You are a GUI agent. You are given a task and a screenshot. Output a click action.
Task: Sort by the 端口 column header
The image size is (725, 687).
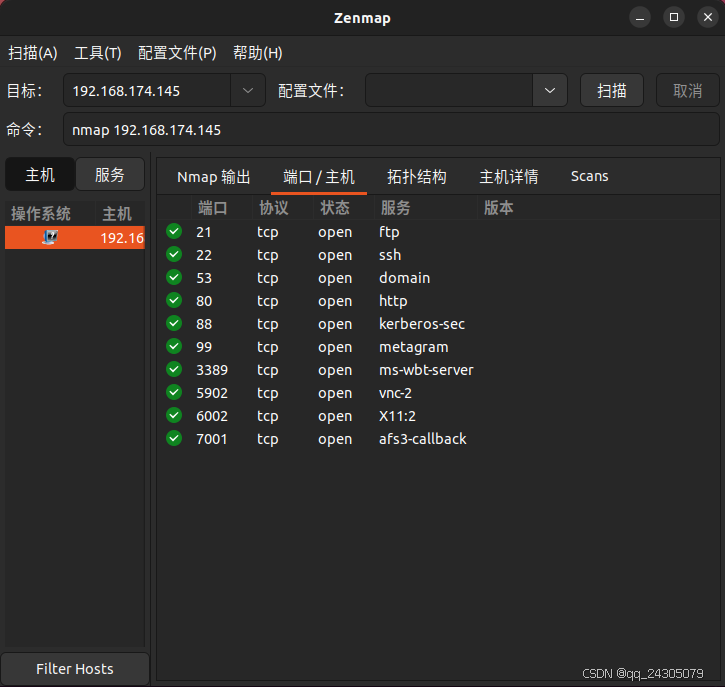pyautogui.click(x=222, y=208)
